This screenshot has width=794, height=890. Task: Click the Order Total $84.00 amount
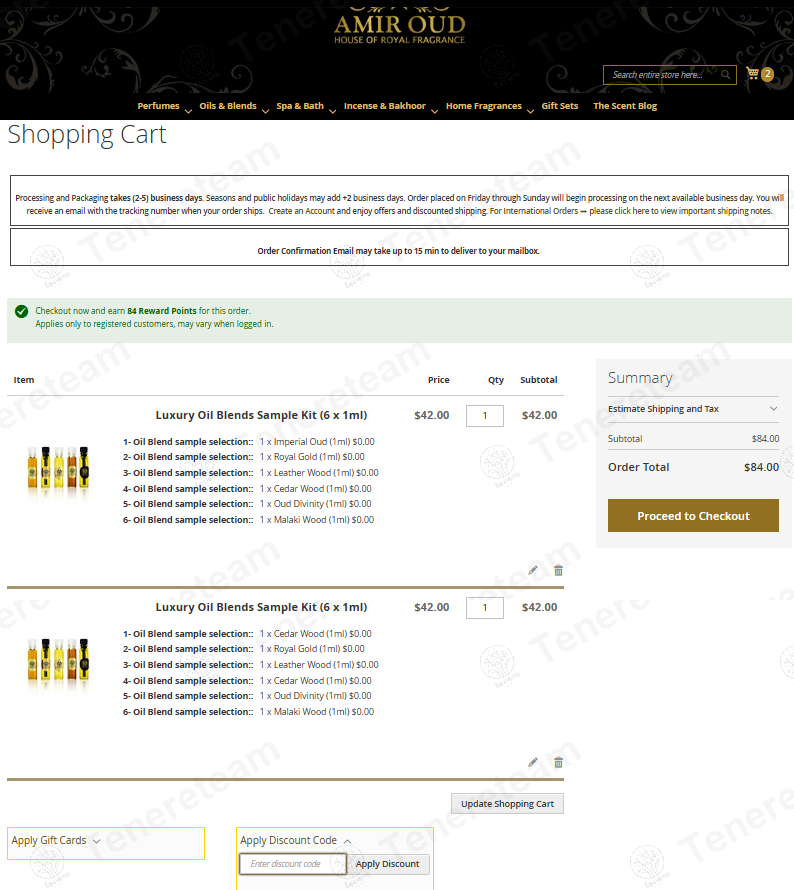point(761,467)
